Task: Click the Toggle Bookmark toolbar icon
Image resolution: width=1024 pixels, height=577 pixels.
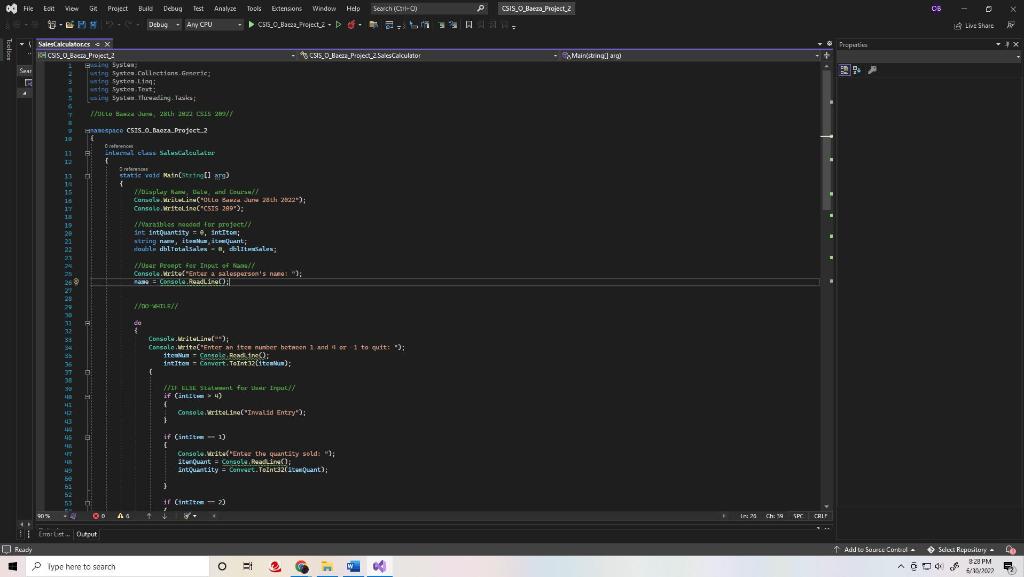Action: pos(470,27)
